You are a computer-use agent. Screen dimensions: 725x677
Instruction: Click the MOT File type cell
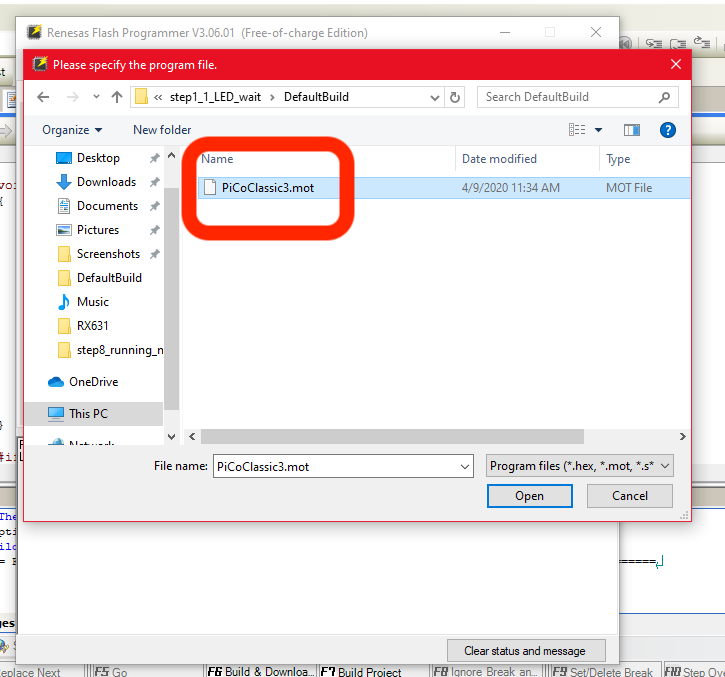pyautogui.click(x=629, y=188)
